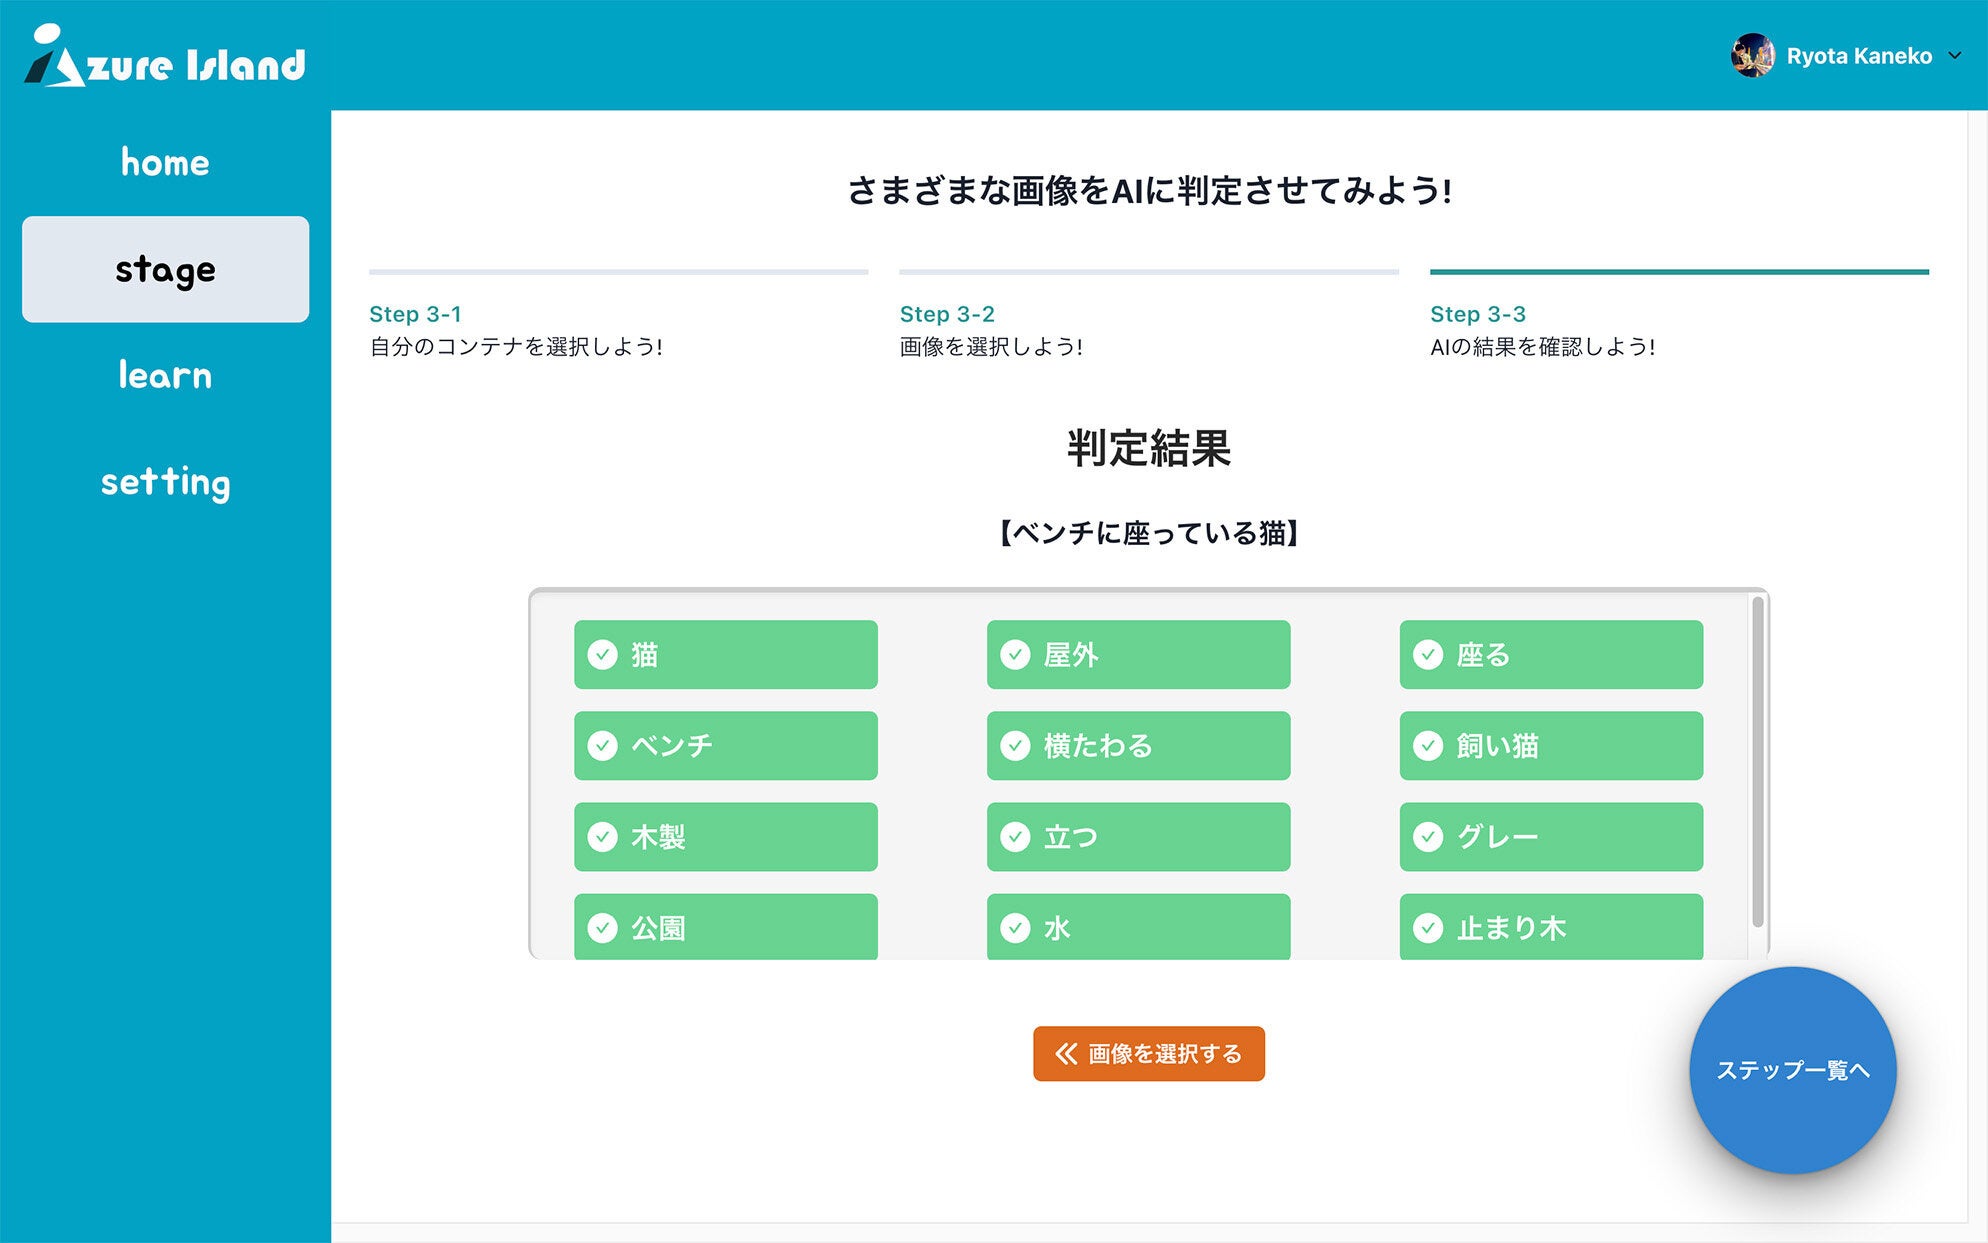Screen dimensions: 1988x1243
Task: Click the check circle on 横たわる tag
Action: coord(1015,746)
